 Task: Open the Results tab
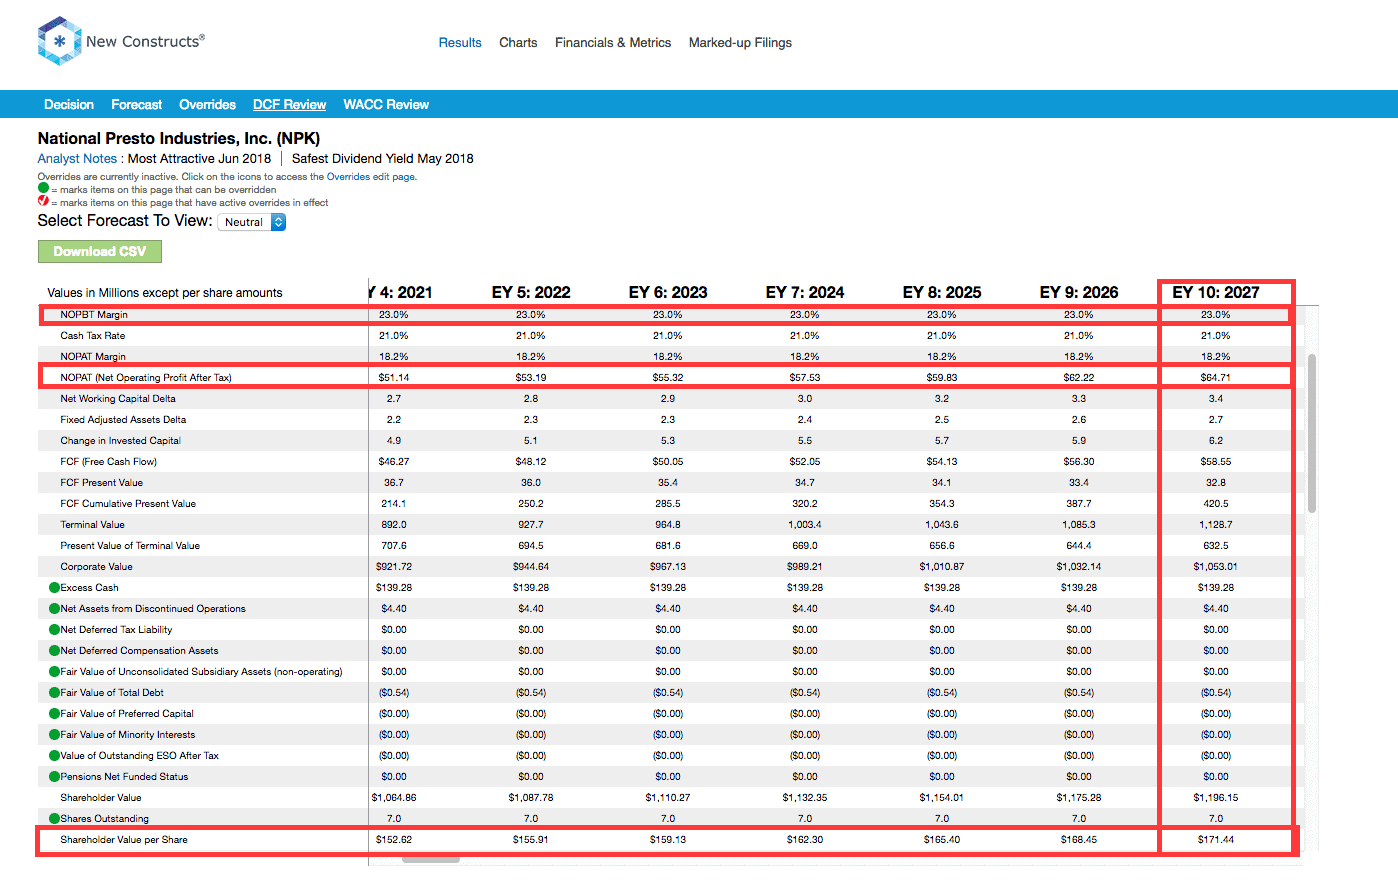tap(460, 42)
